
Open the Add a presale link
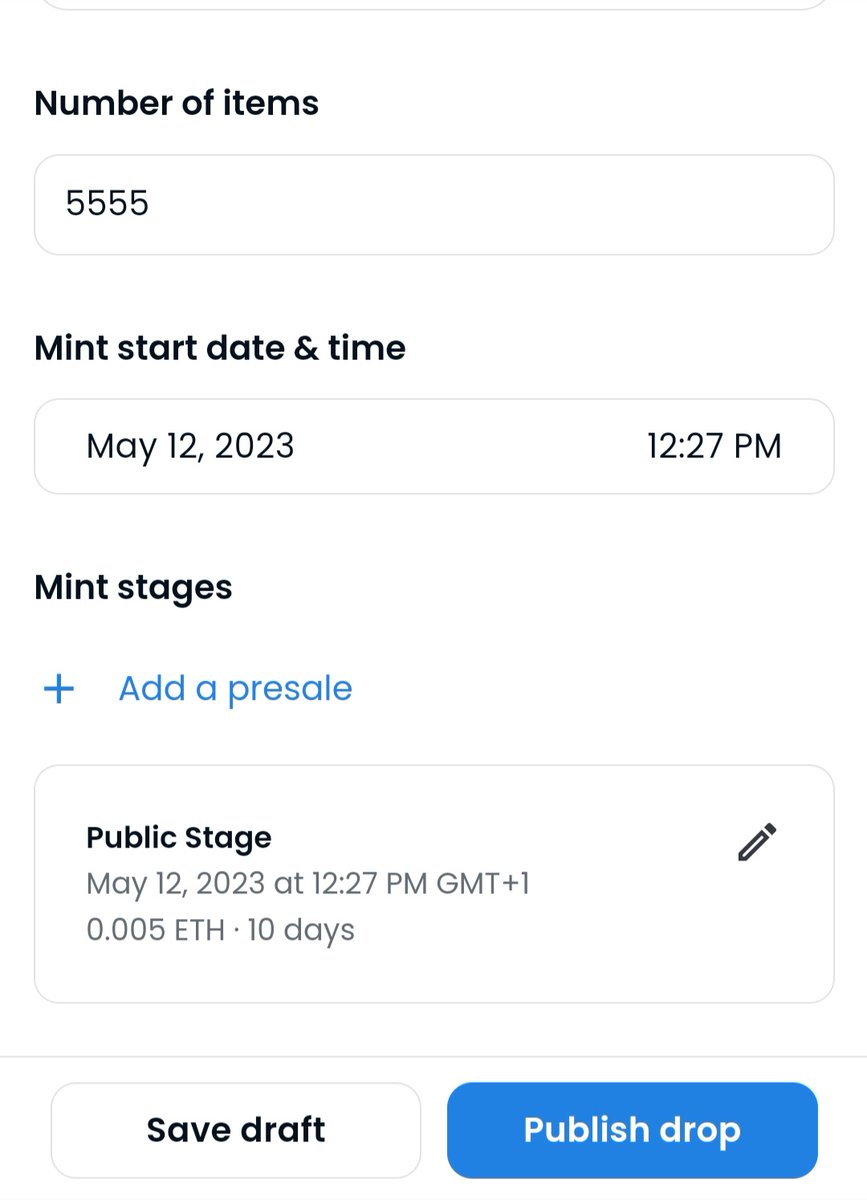(x=235, y=688)
